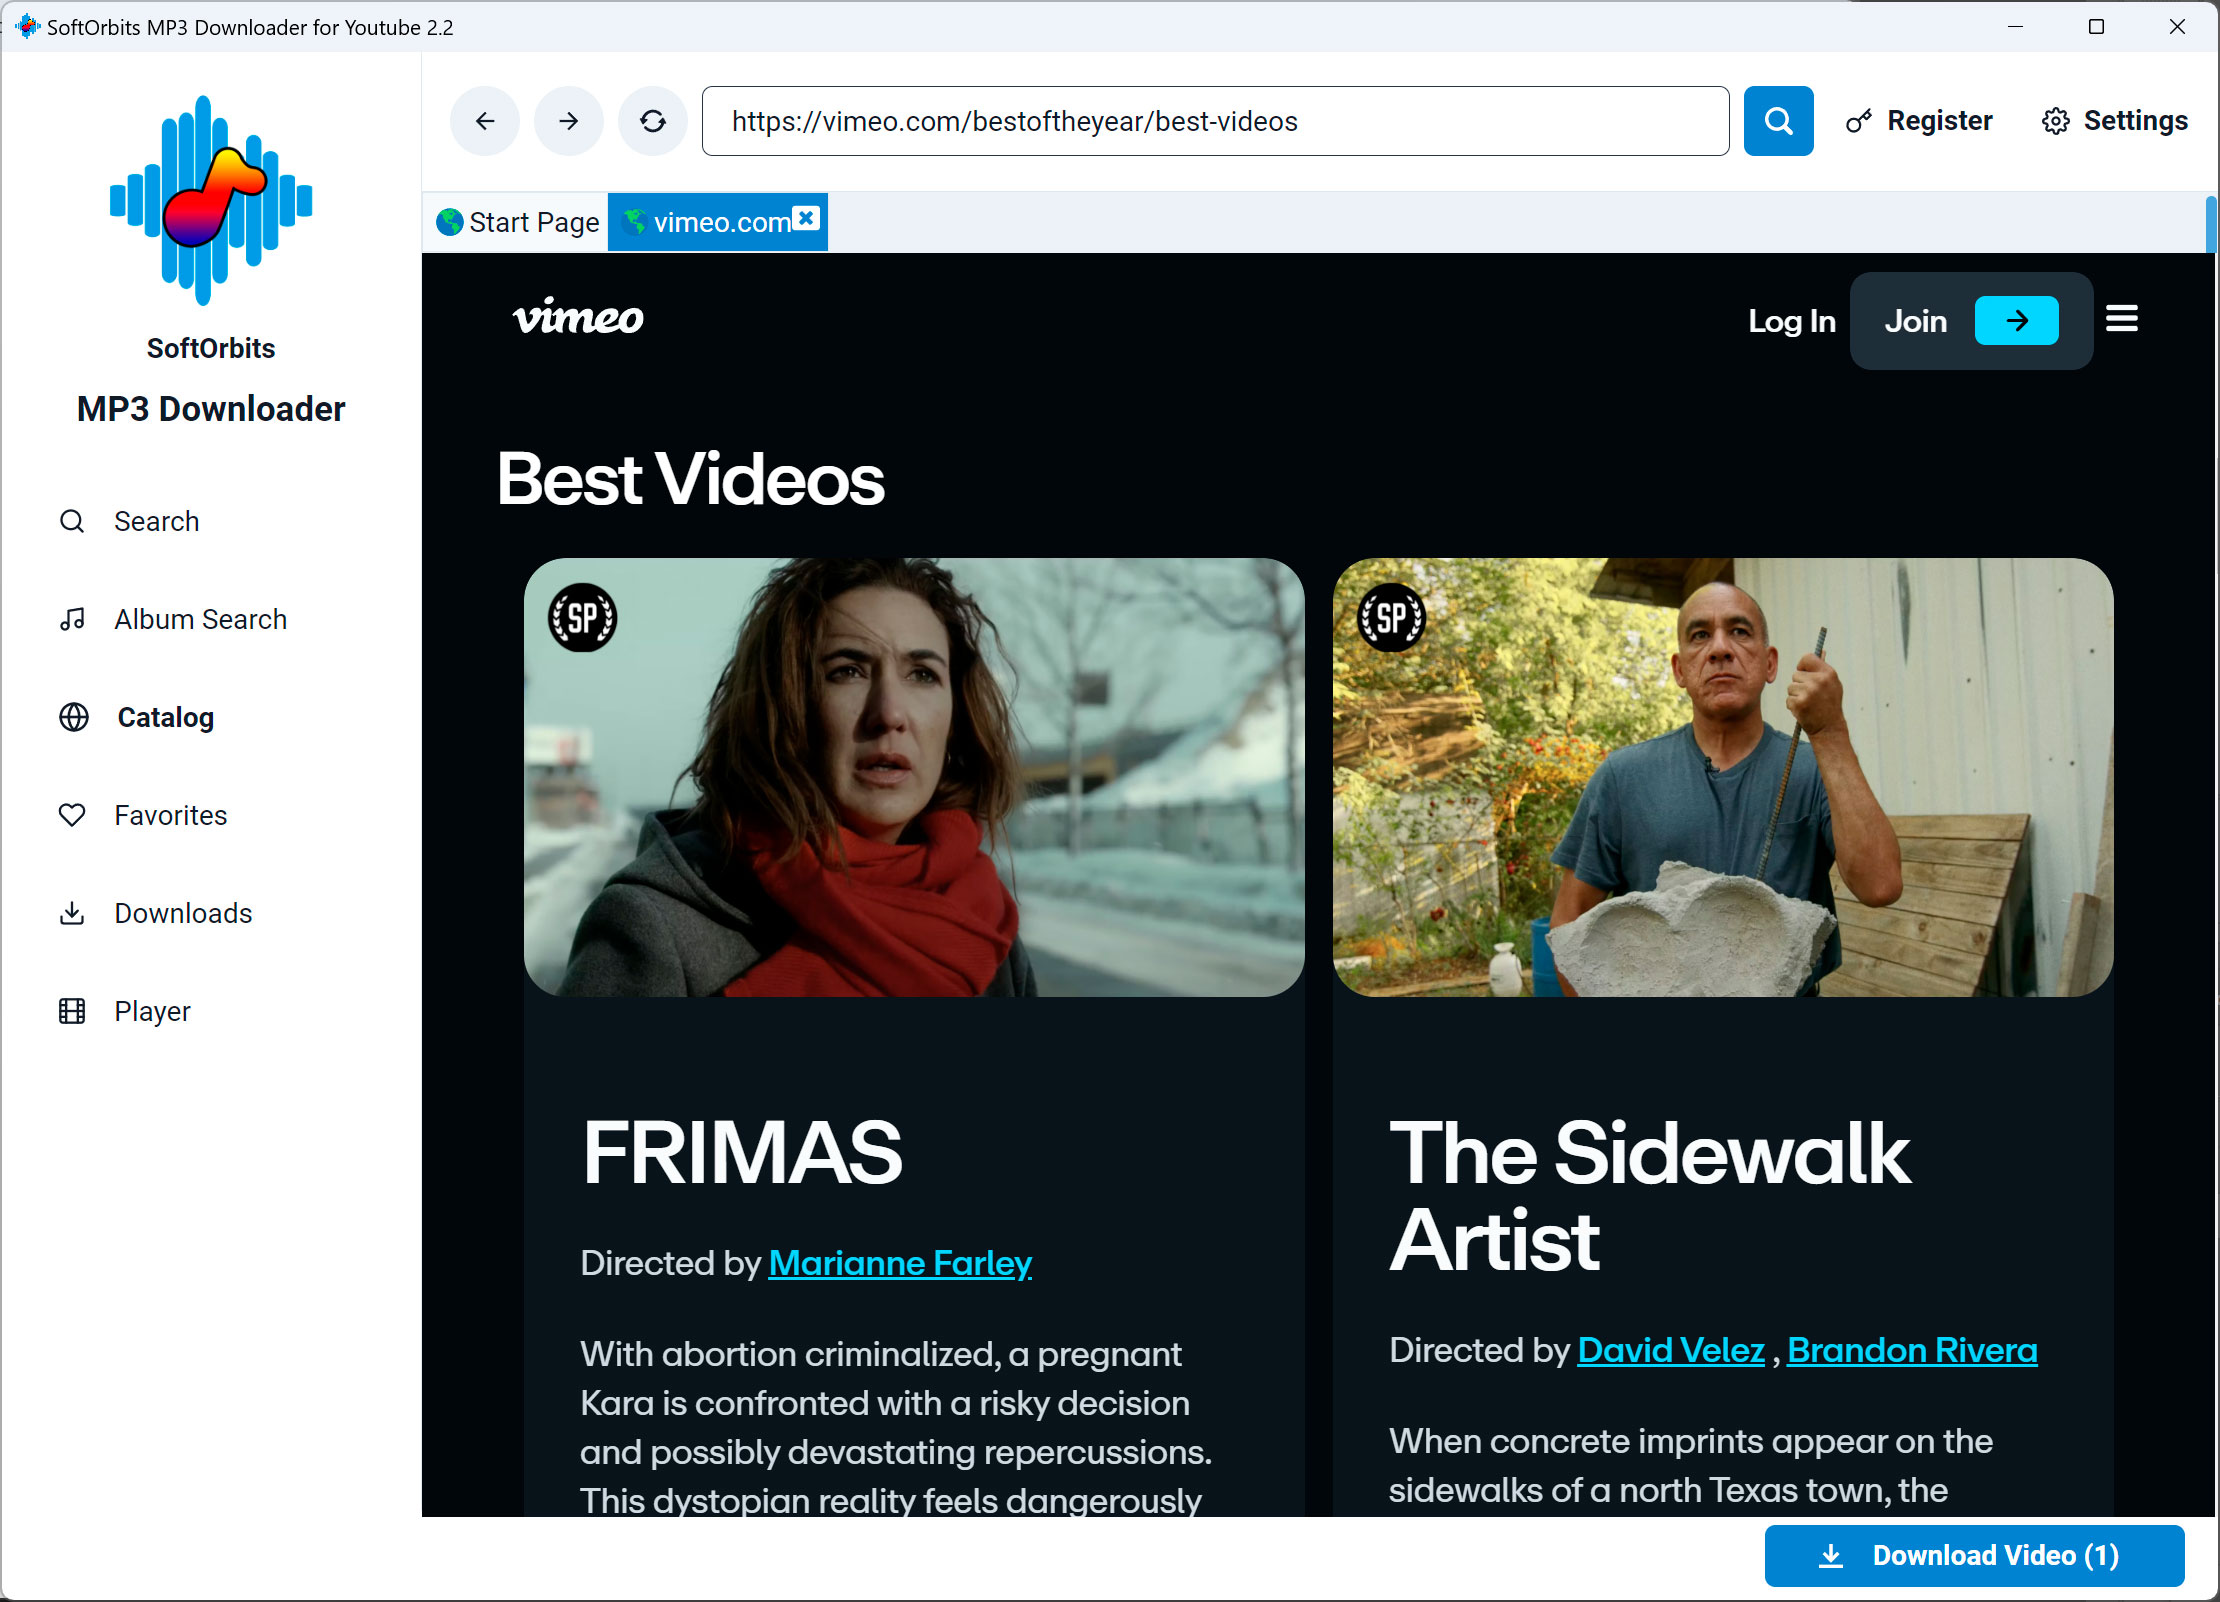Click the Log In link on Vimeo
Screen dimensions: 2220x1602
pos(1790,320)
